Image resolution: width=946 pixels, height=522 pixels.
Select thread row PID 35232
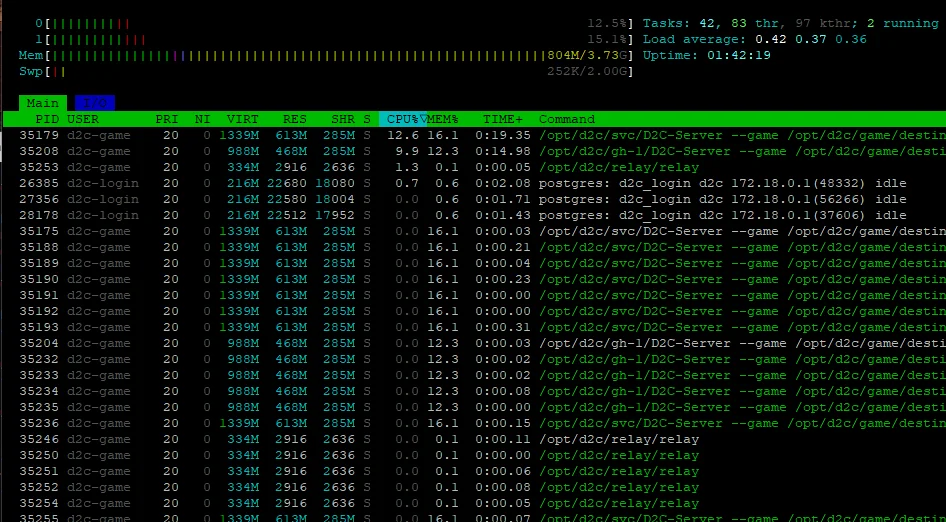pyautogui.click(x=473, y=359)
